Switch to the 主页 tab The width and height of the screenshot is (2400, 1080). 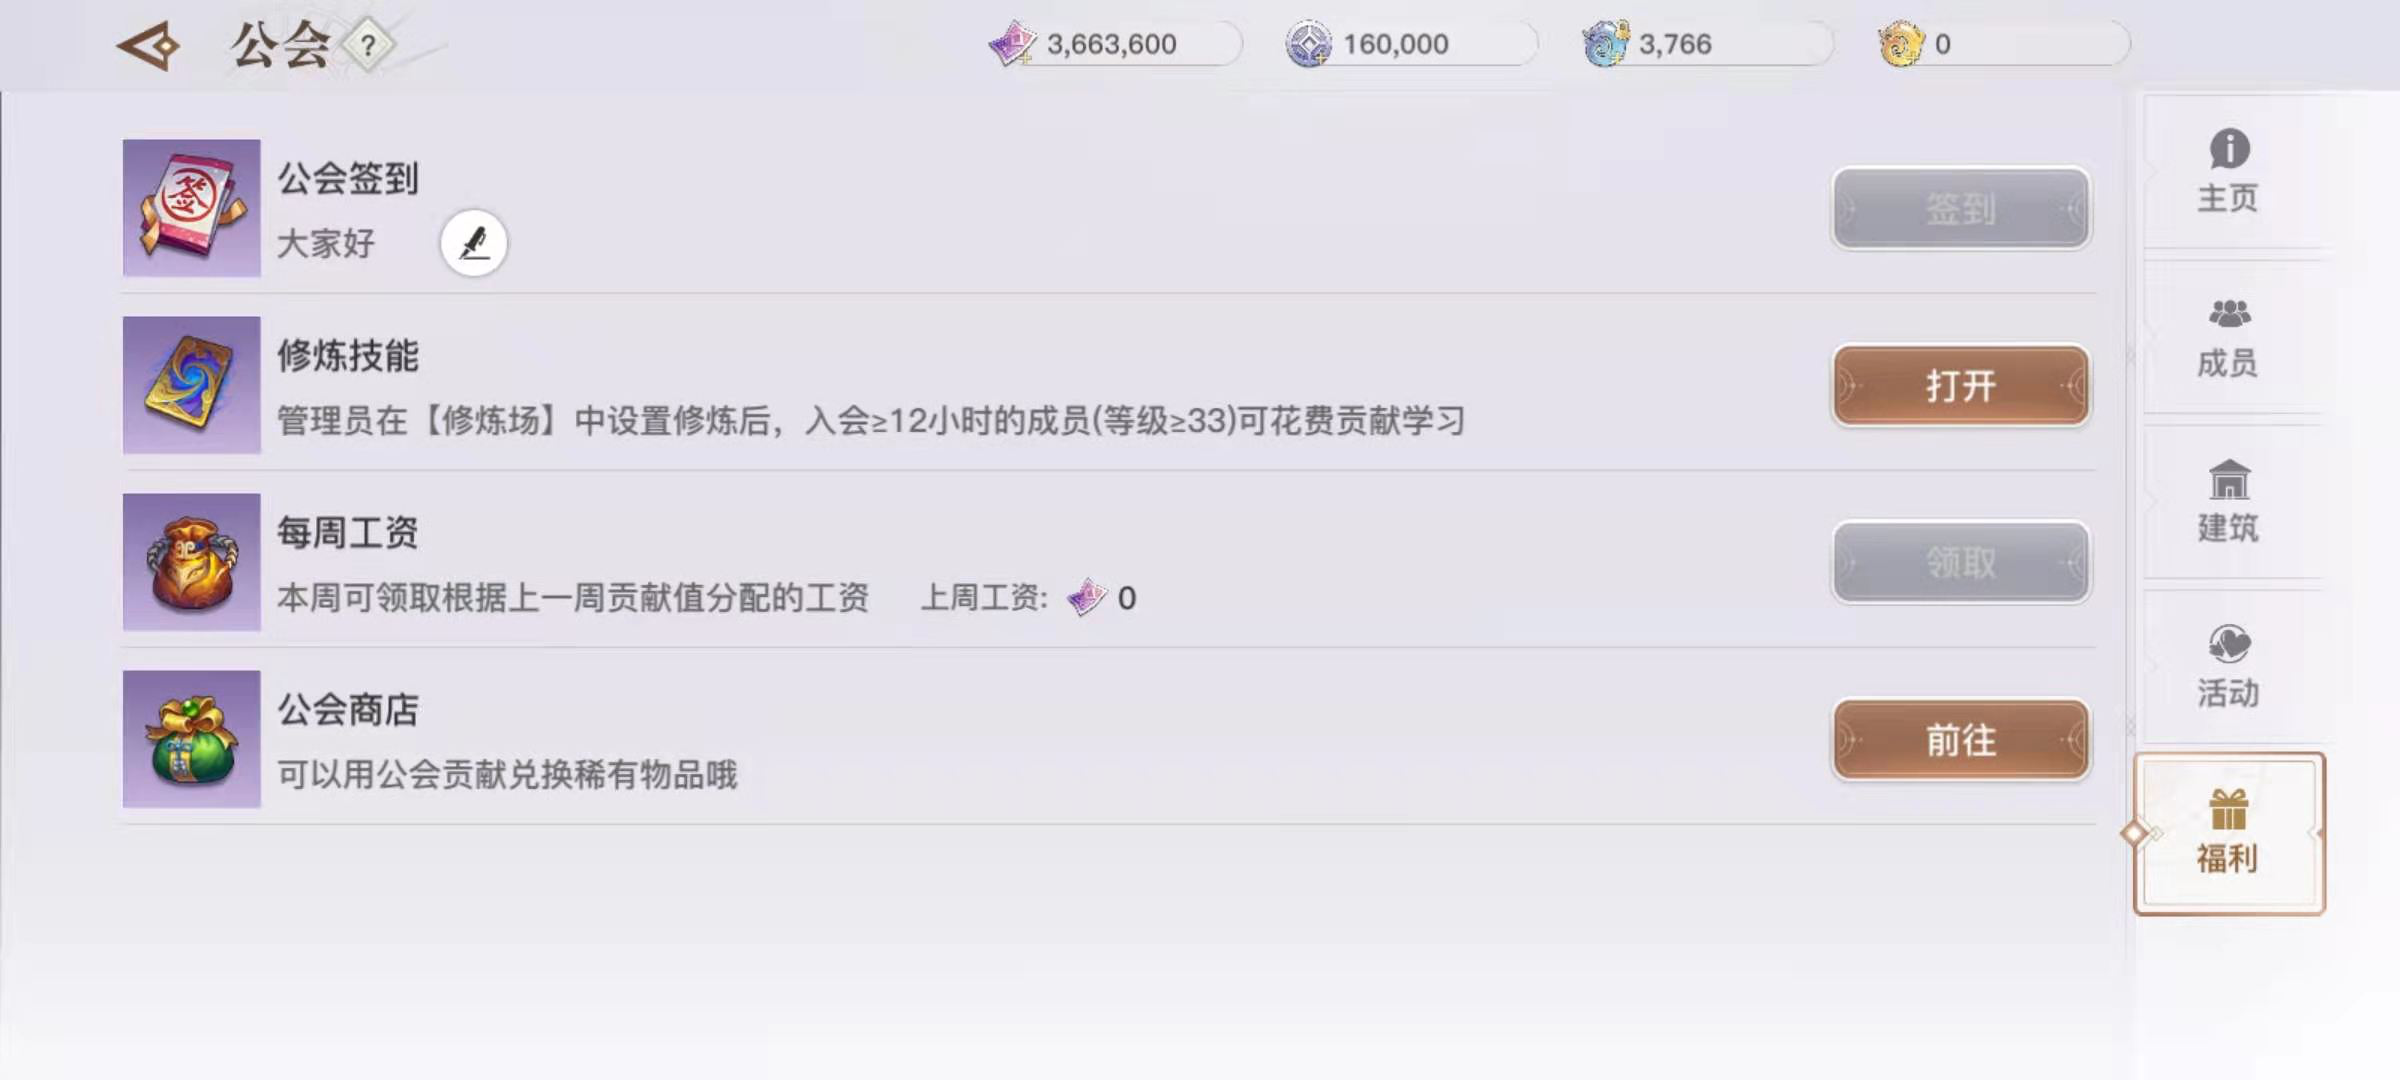2229,172
